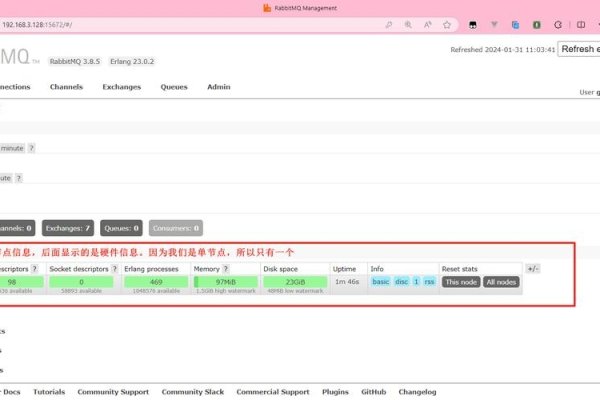
Task: Click the uptime value '1m 46s'
Action: point(347,282)
